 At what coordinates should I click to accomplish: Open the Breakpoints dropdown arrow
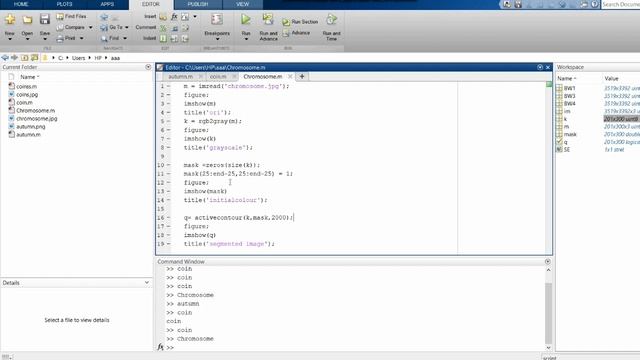[x=217, y=39]
